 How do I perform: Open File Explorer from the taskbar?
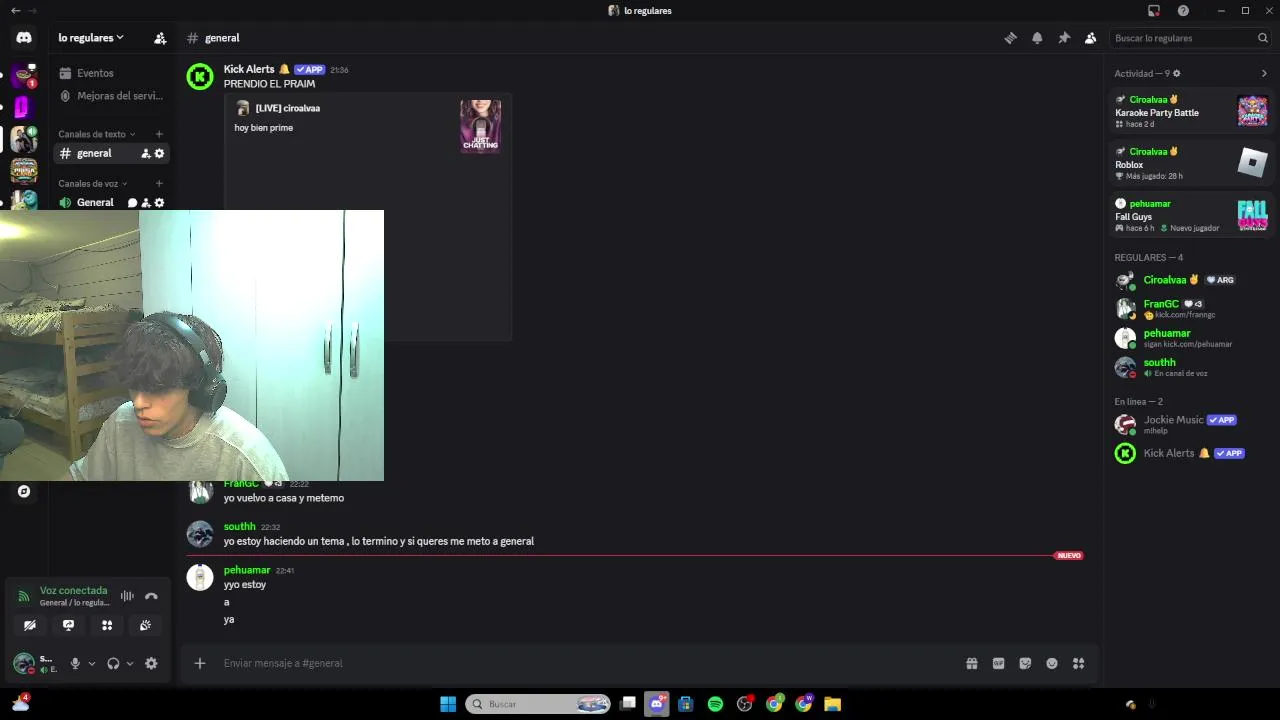(x=832, y=704)
